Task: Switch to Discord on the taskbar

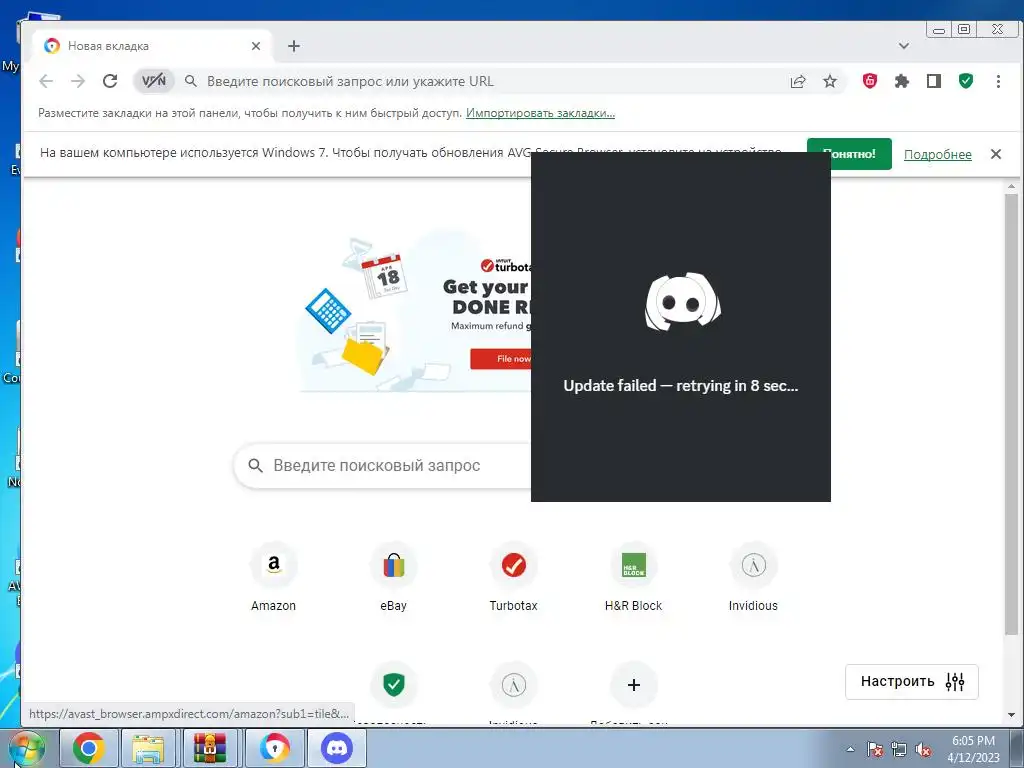Action: pyautogui.click(x=336, y=748)
